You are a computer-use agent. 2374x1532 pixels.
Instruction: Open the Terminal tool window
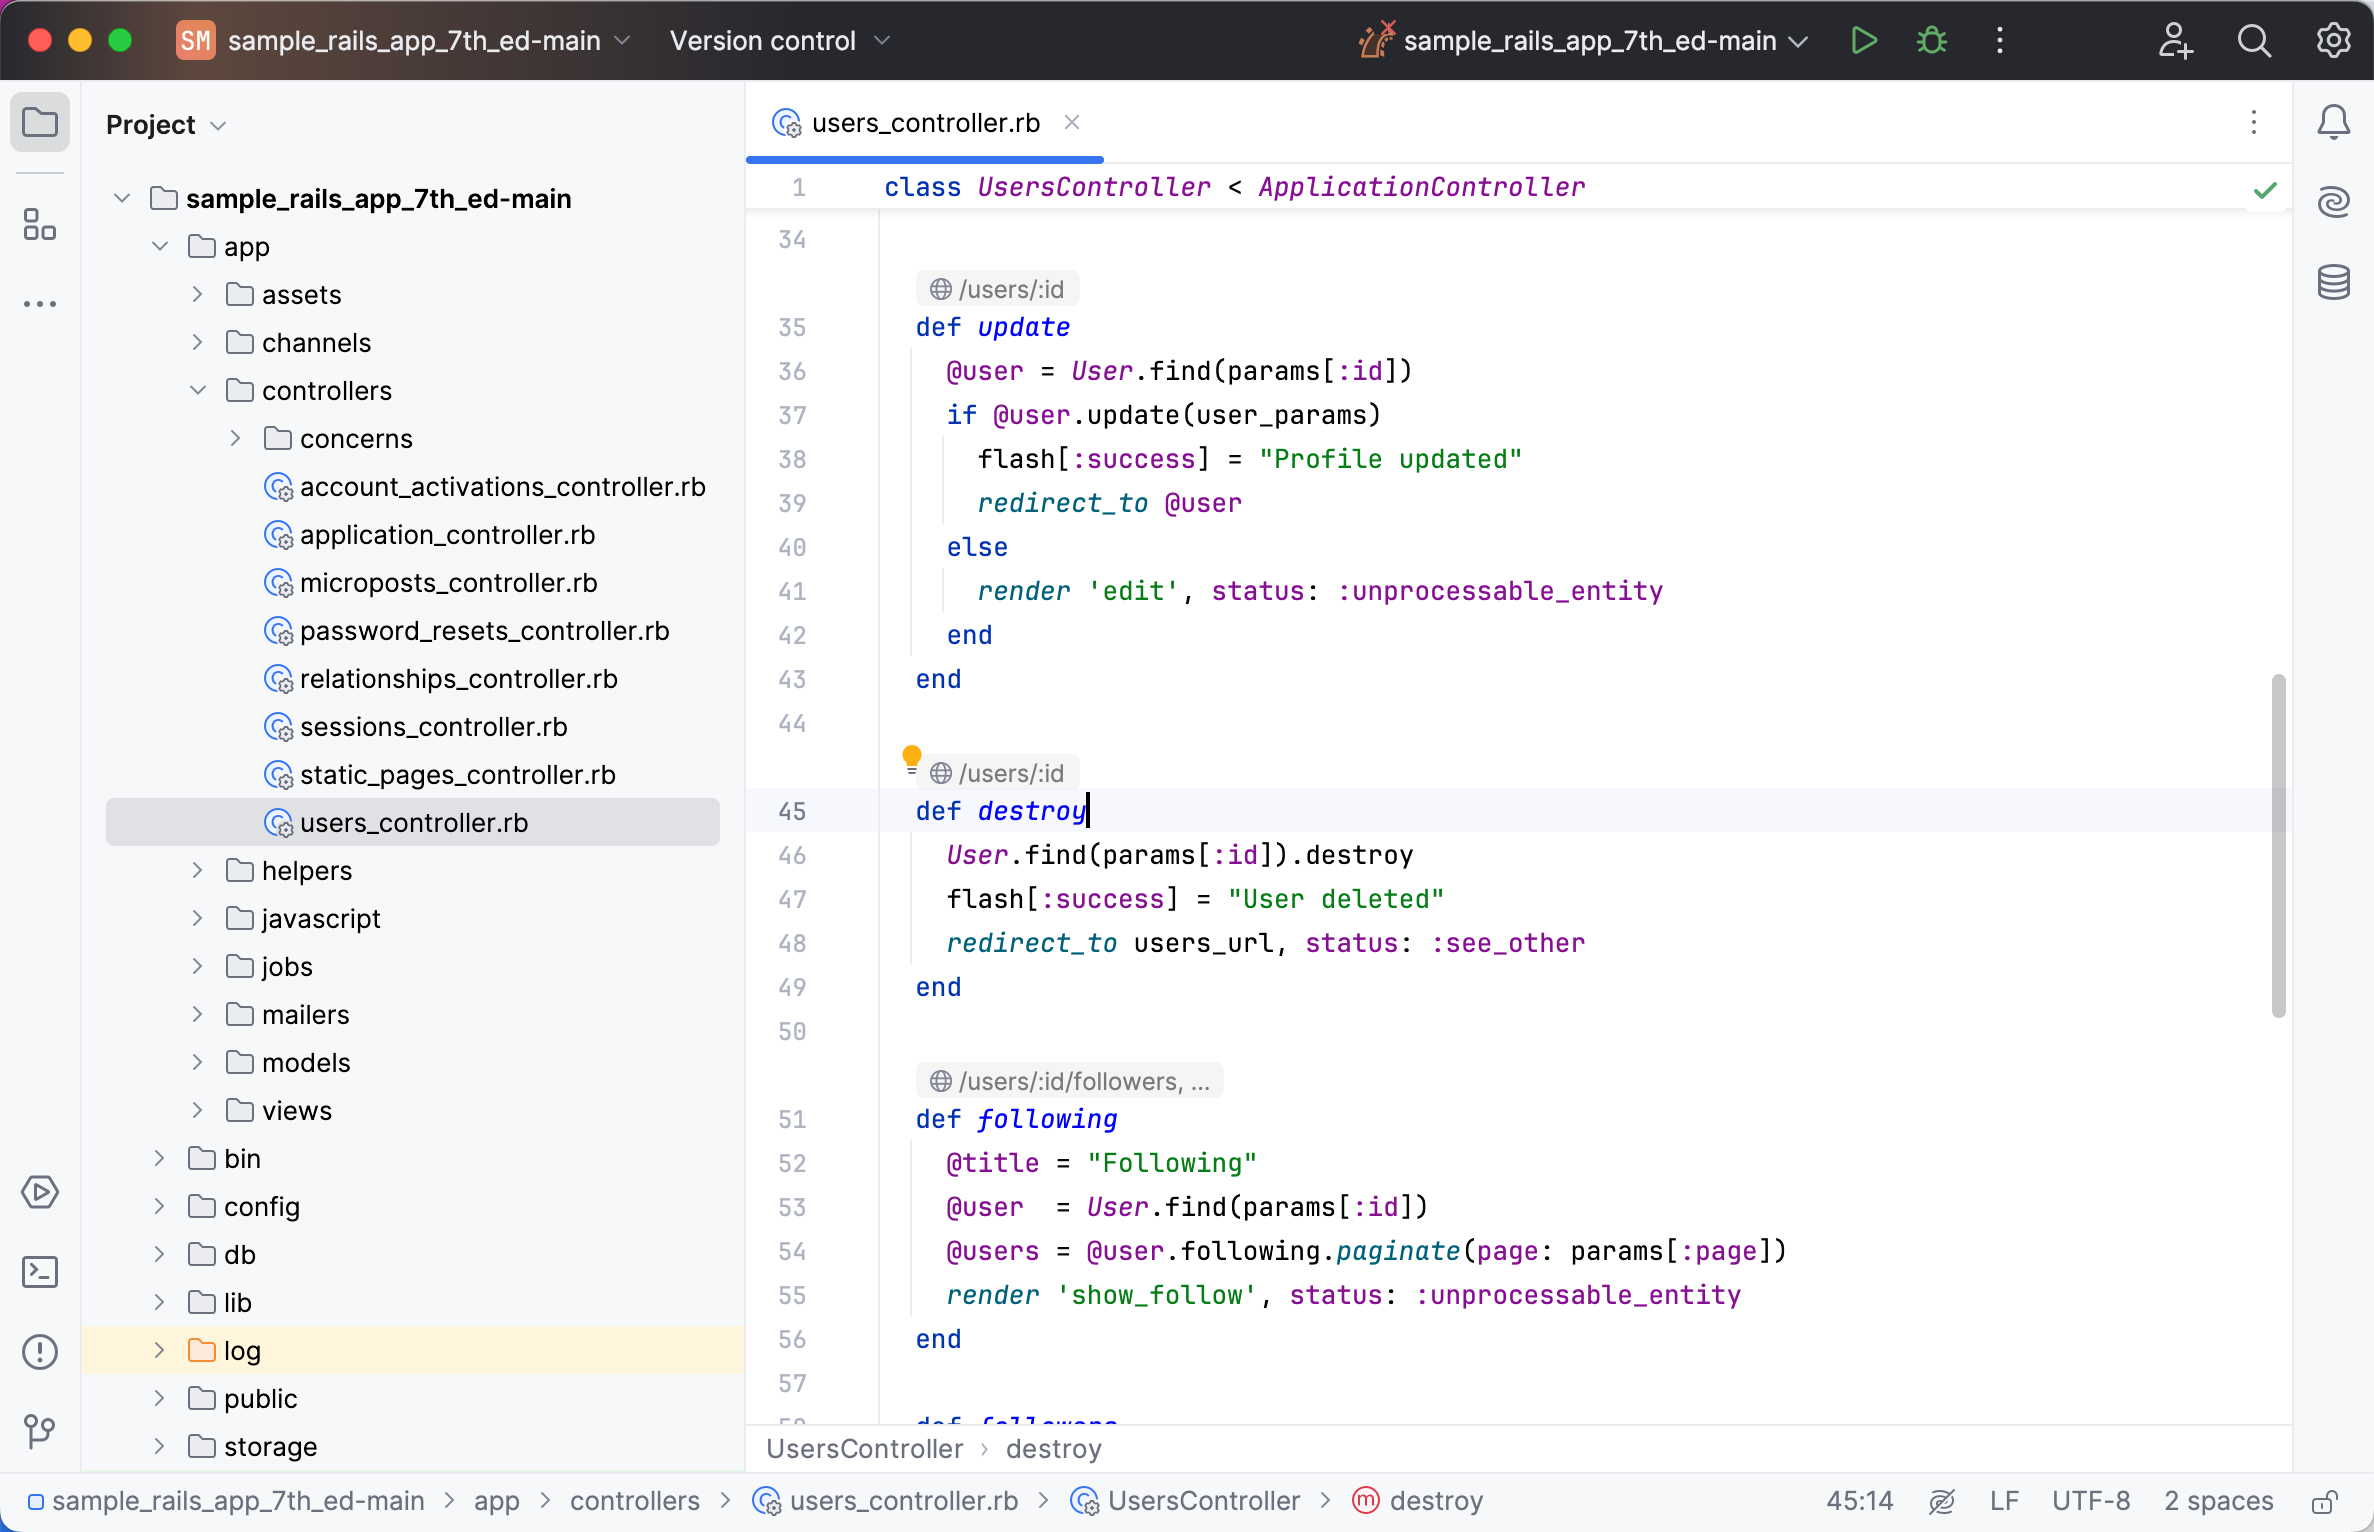40,1272
